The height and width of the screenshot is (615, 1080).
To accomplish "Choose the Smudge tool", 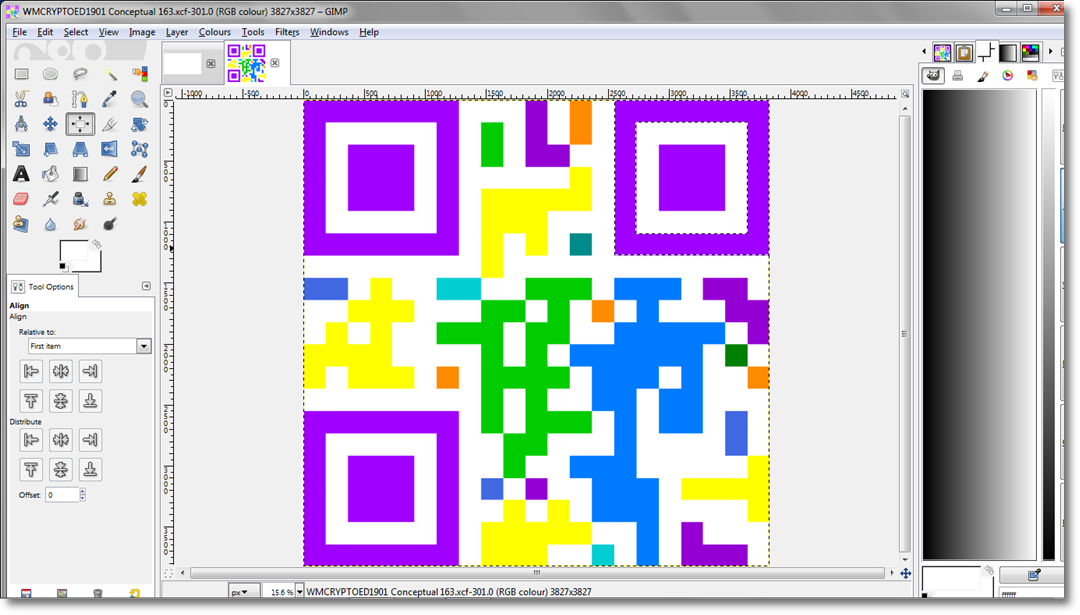I will tap(80, 224).
